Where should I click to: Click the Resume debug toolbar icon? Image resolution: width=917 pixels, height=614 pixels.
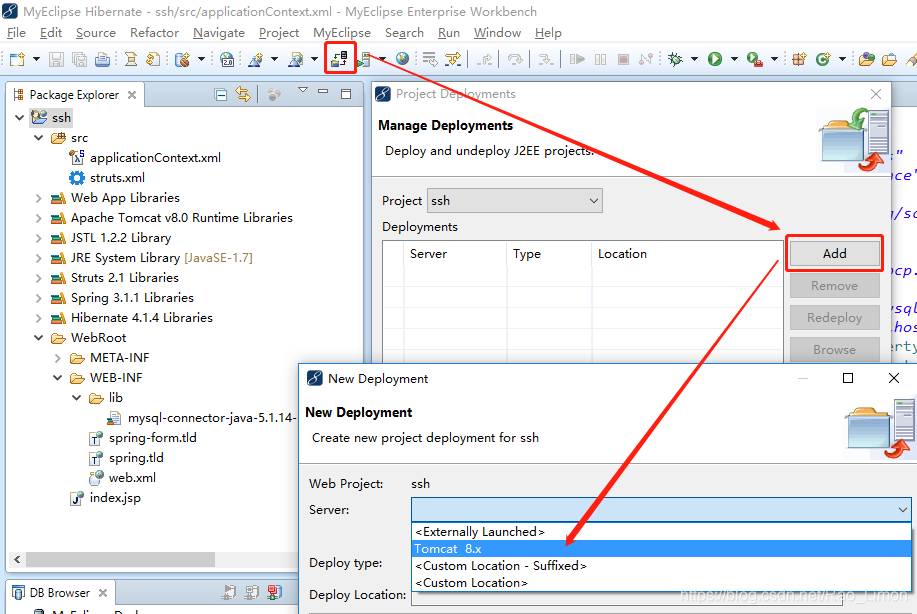[x=577, y=59]
